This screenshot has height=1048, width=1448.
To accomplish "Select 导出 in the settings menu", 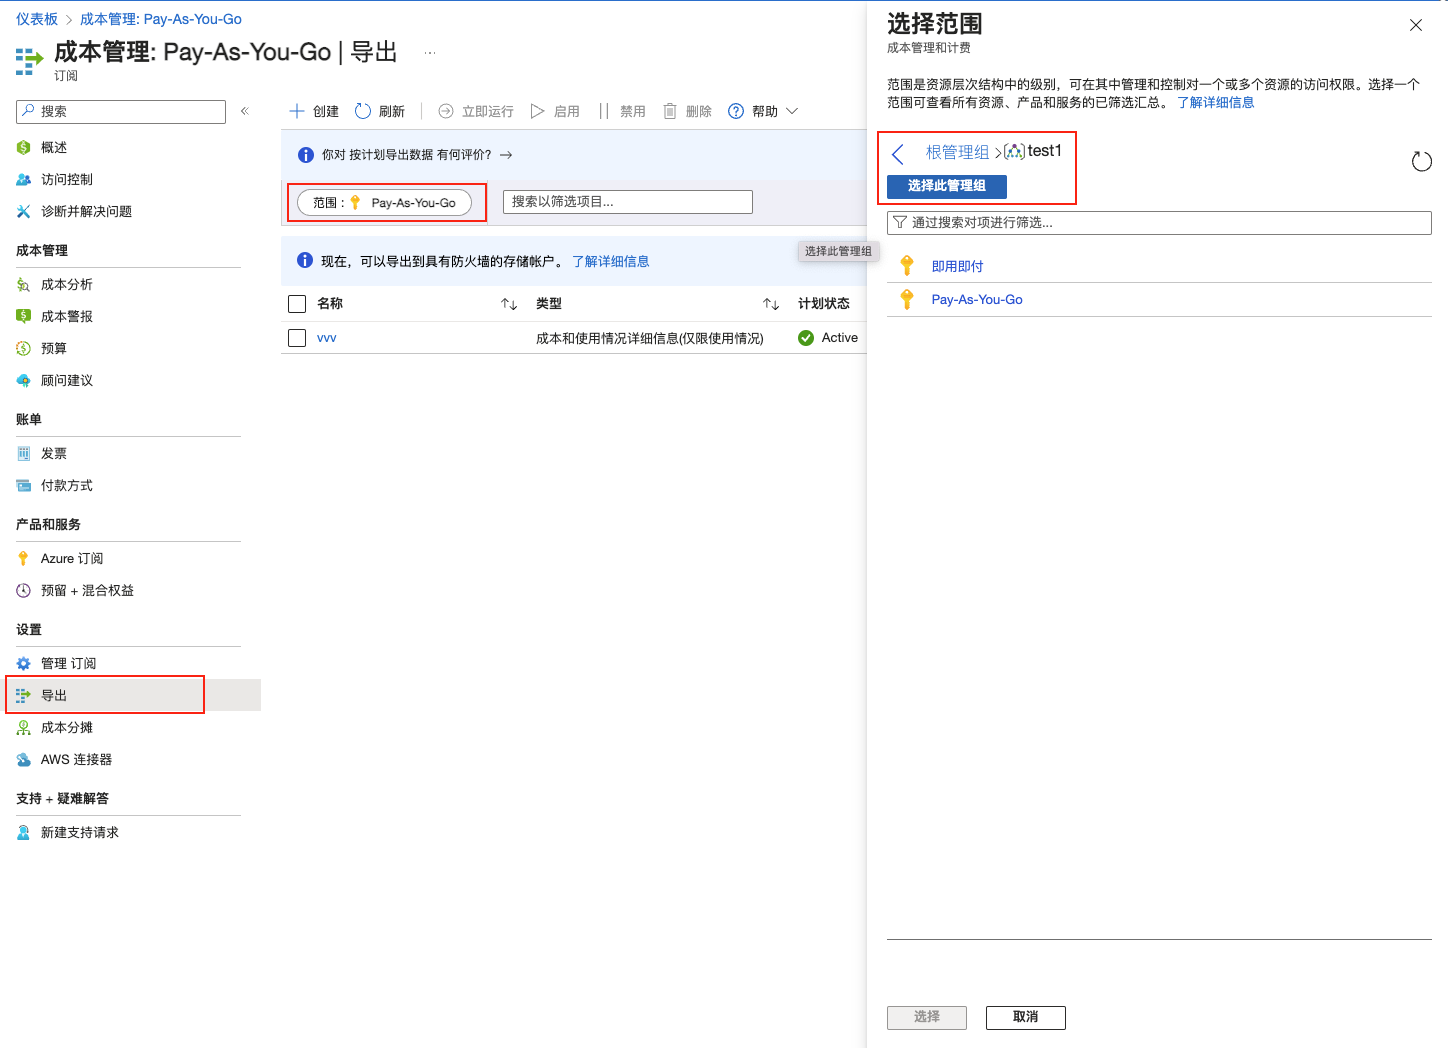I will 54,696.
